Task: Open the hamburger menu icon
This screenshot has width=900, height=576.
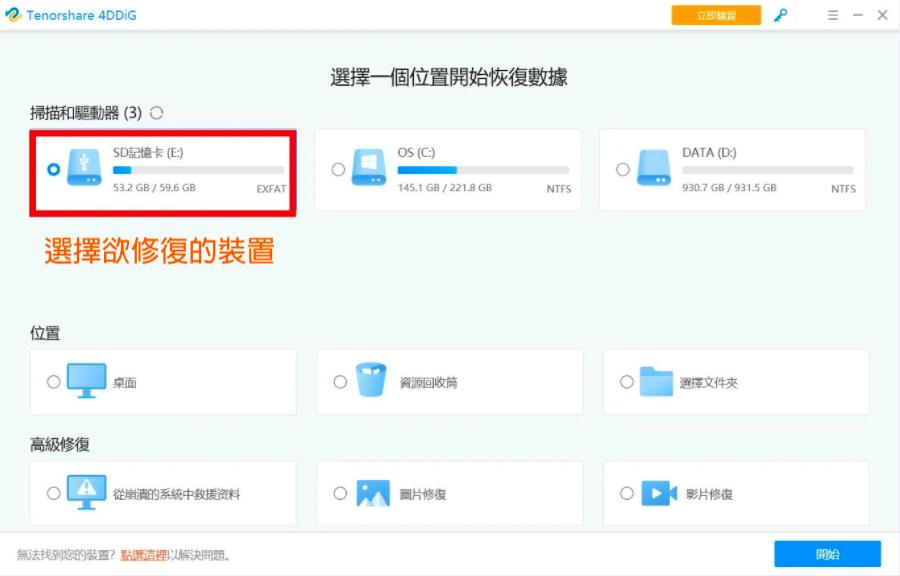Action: (833, 15)
